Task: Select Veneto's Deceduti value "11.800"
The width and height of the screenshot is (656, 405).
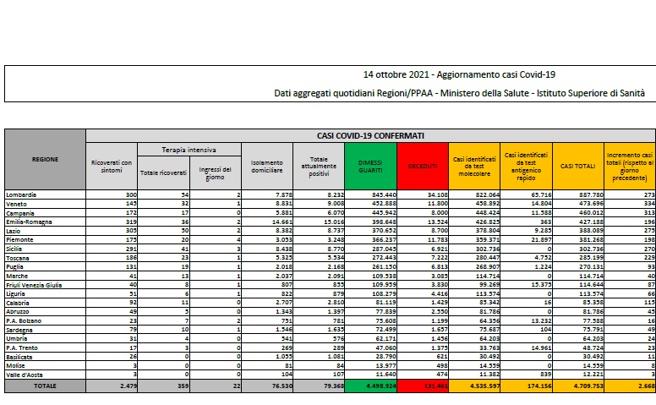Action: point(437,204)
